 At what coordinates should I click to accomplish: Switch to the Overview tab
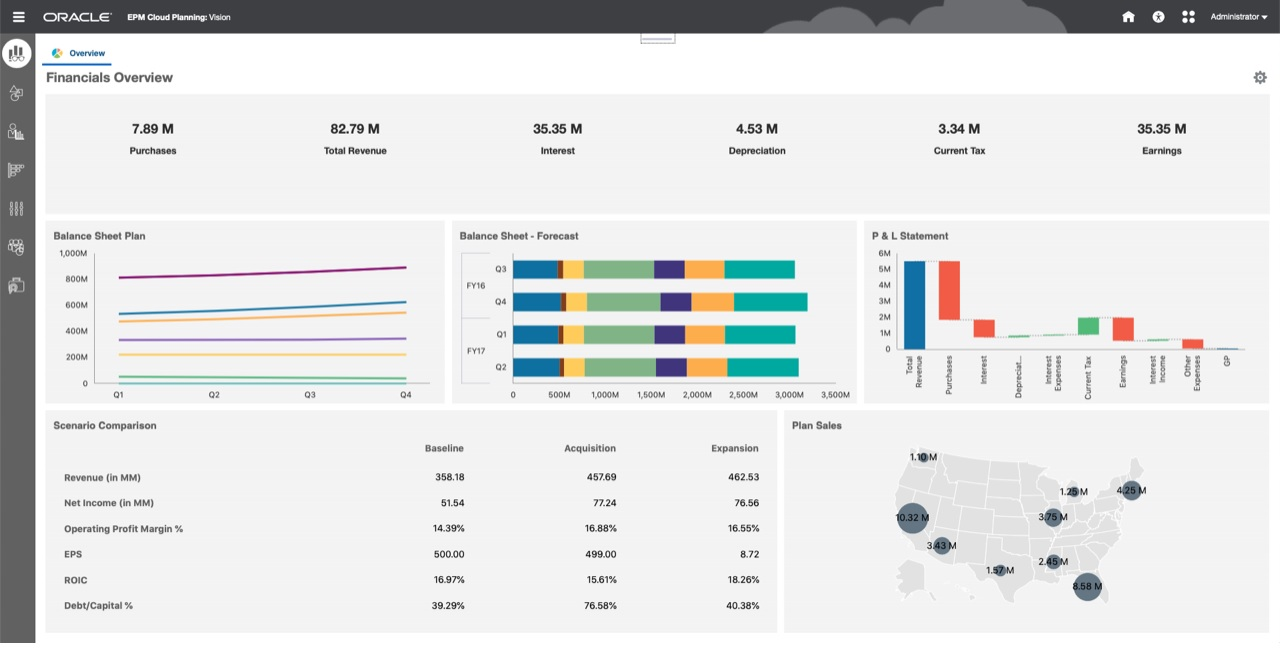pyautogui.click(x=77, y=53)
